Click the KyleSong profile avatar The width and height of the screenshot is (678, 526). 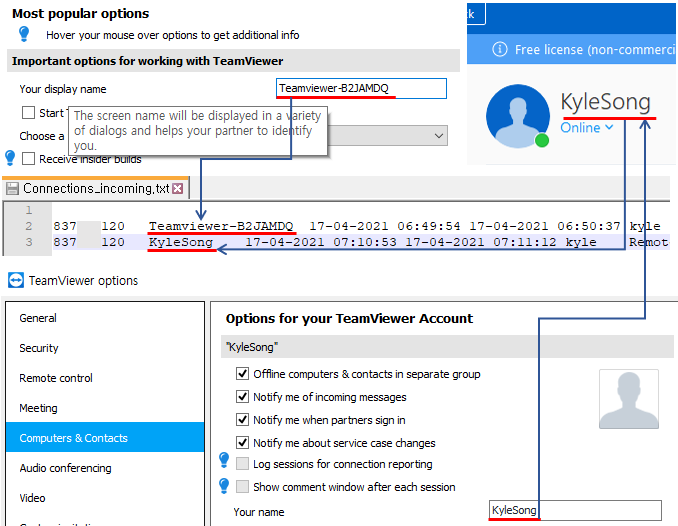pyautogui.click(x=518, y=116)
